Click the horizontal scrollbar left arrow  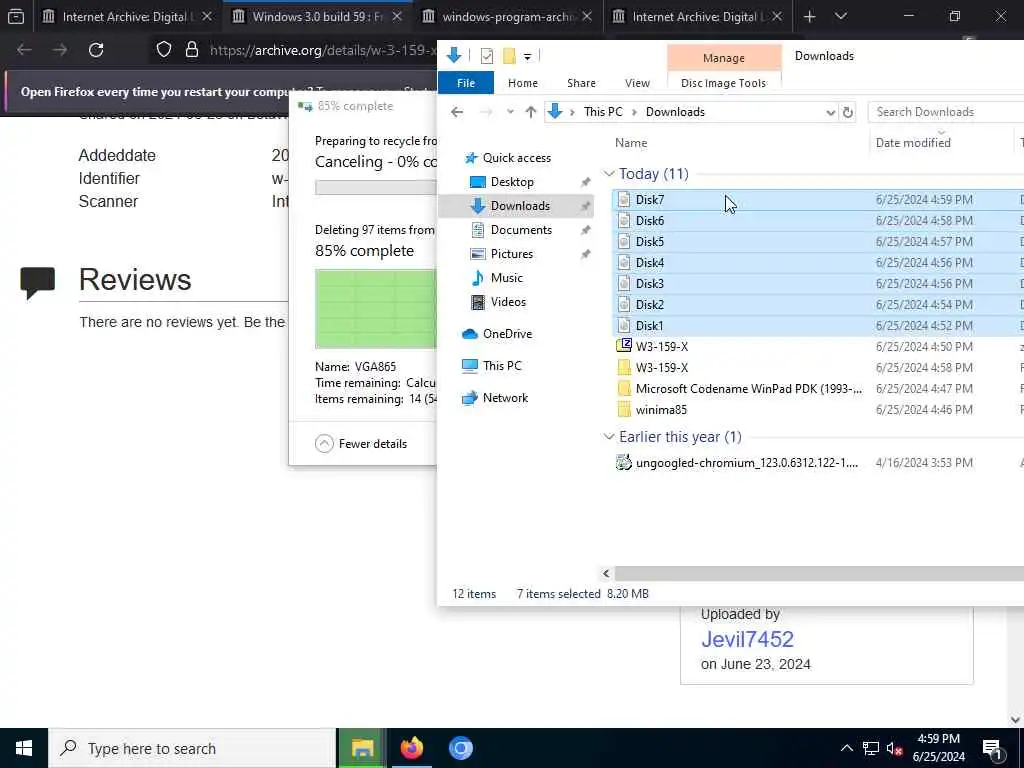click(606, 573)
